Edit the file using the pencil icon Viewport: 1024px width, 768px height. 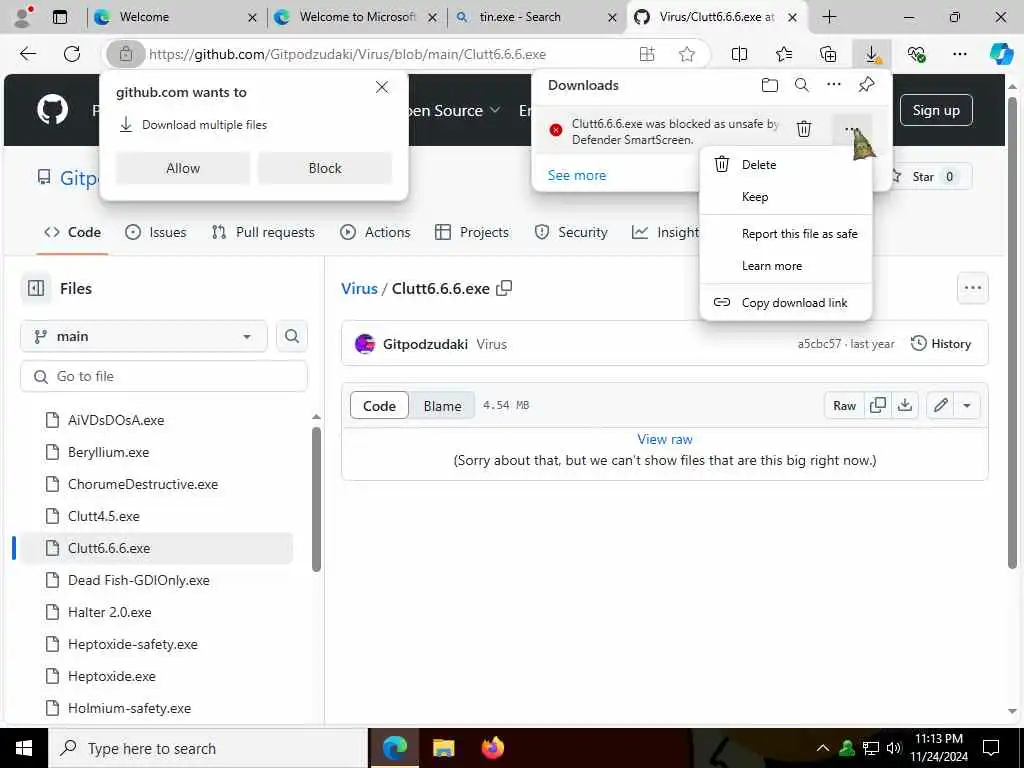(x=940, y=406)
